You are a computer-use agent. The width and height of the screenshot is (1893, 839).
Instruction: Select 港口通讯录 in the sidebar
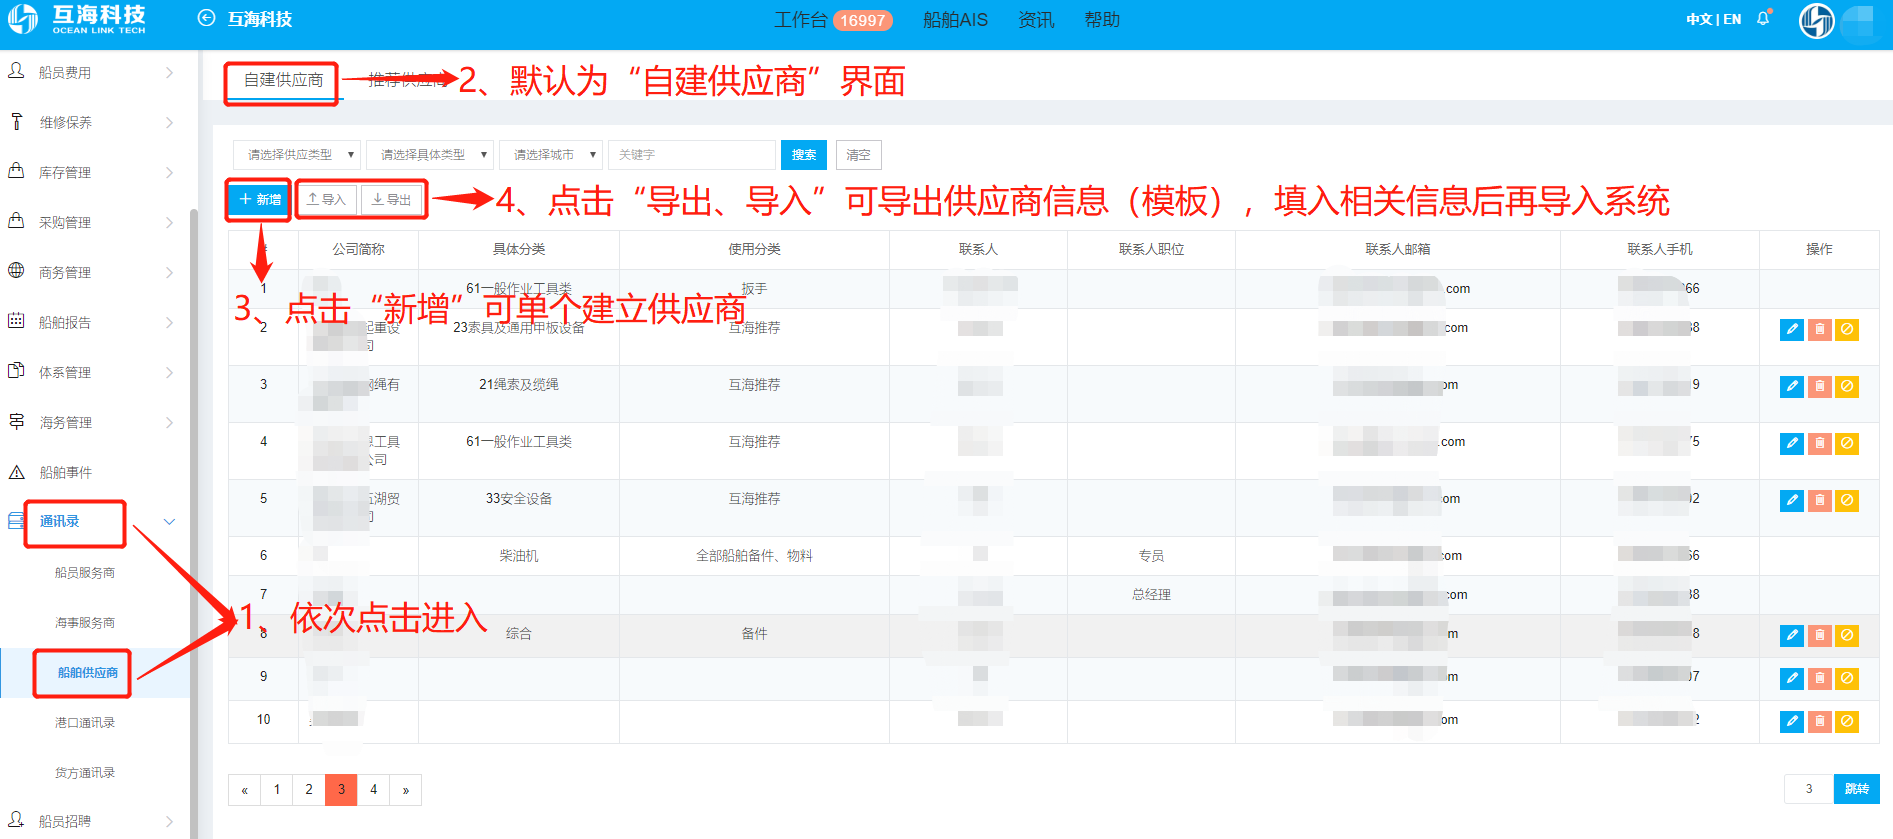coord(85,722)
